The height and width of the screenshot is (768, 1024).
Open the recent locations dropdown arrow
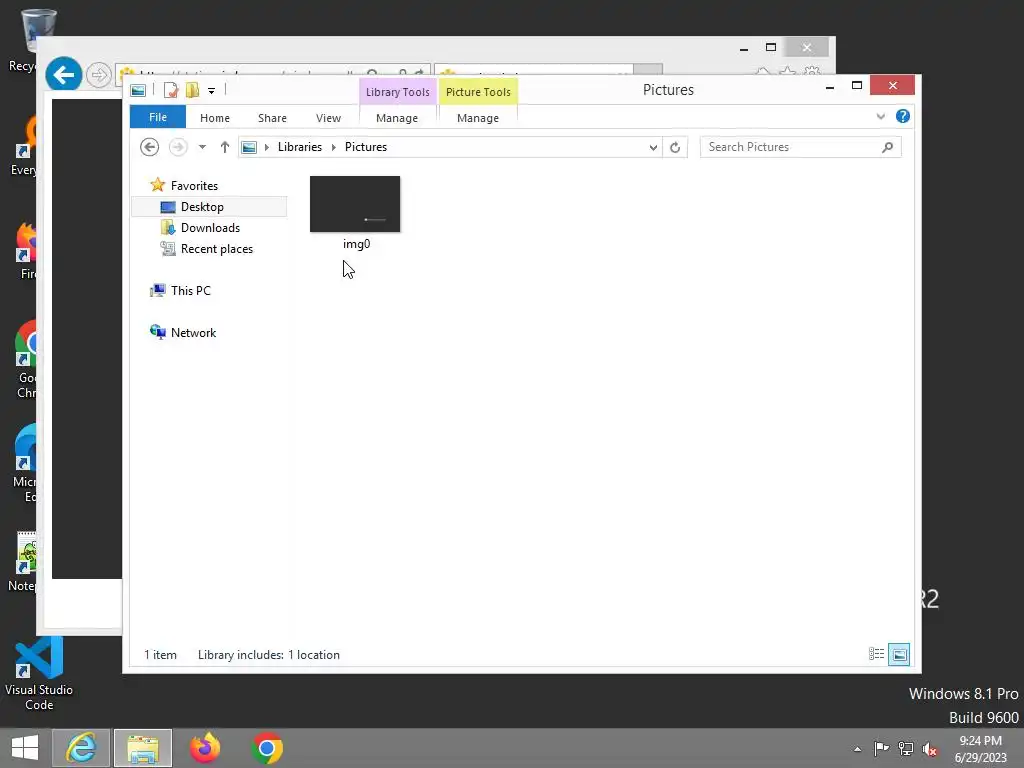202,147
